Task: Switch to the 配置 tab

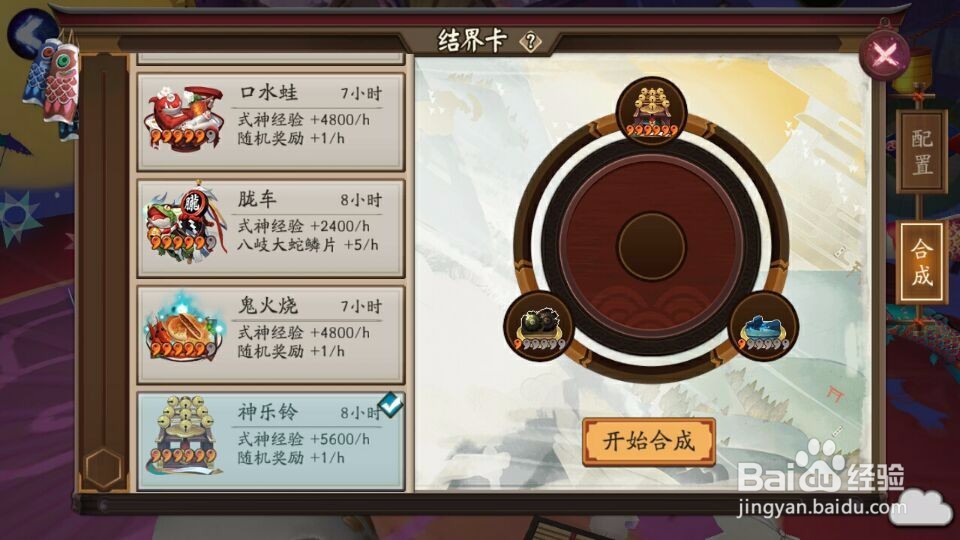Action: 921,152
